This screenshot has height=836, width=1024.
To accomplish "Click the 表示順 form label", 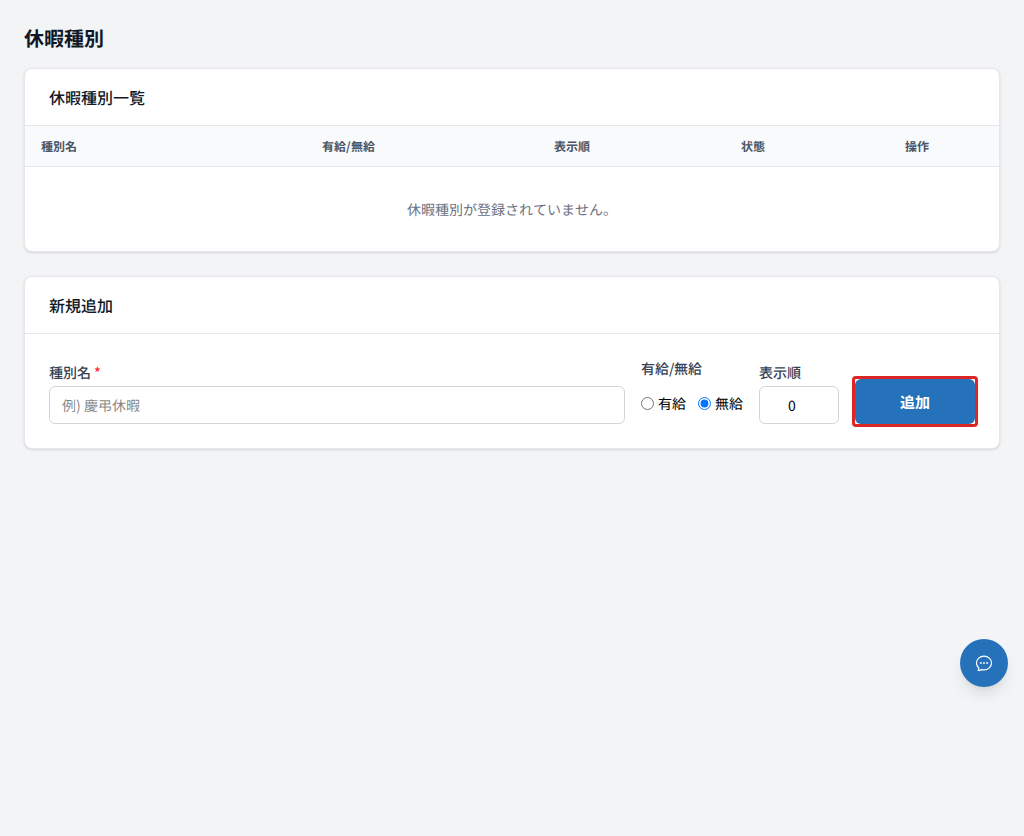I will tap(780, 373).
